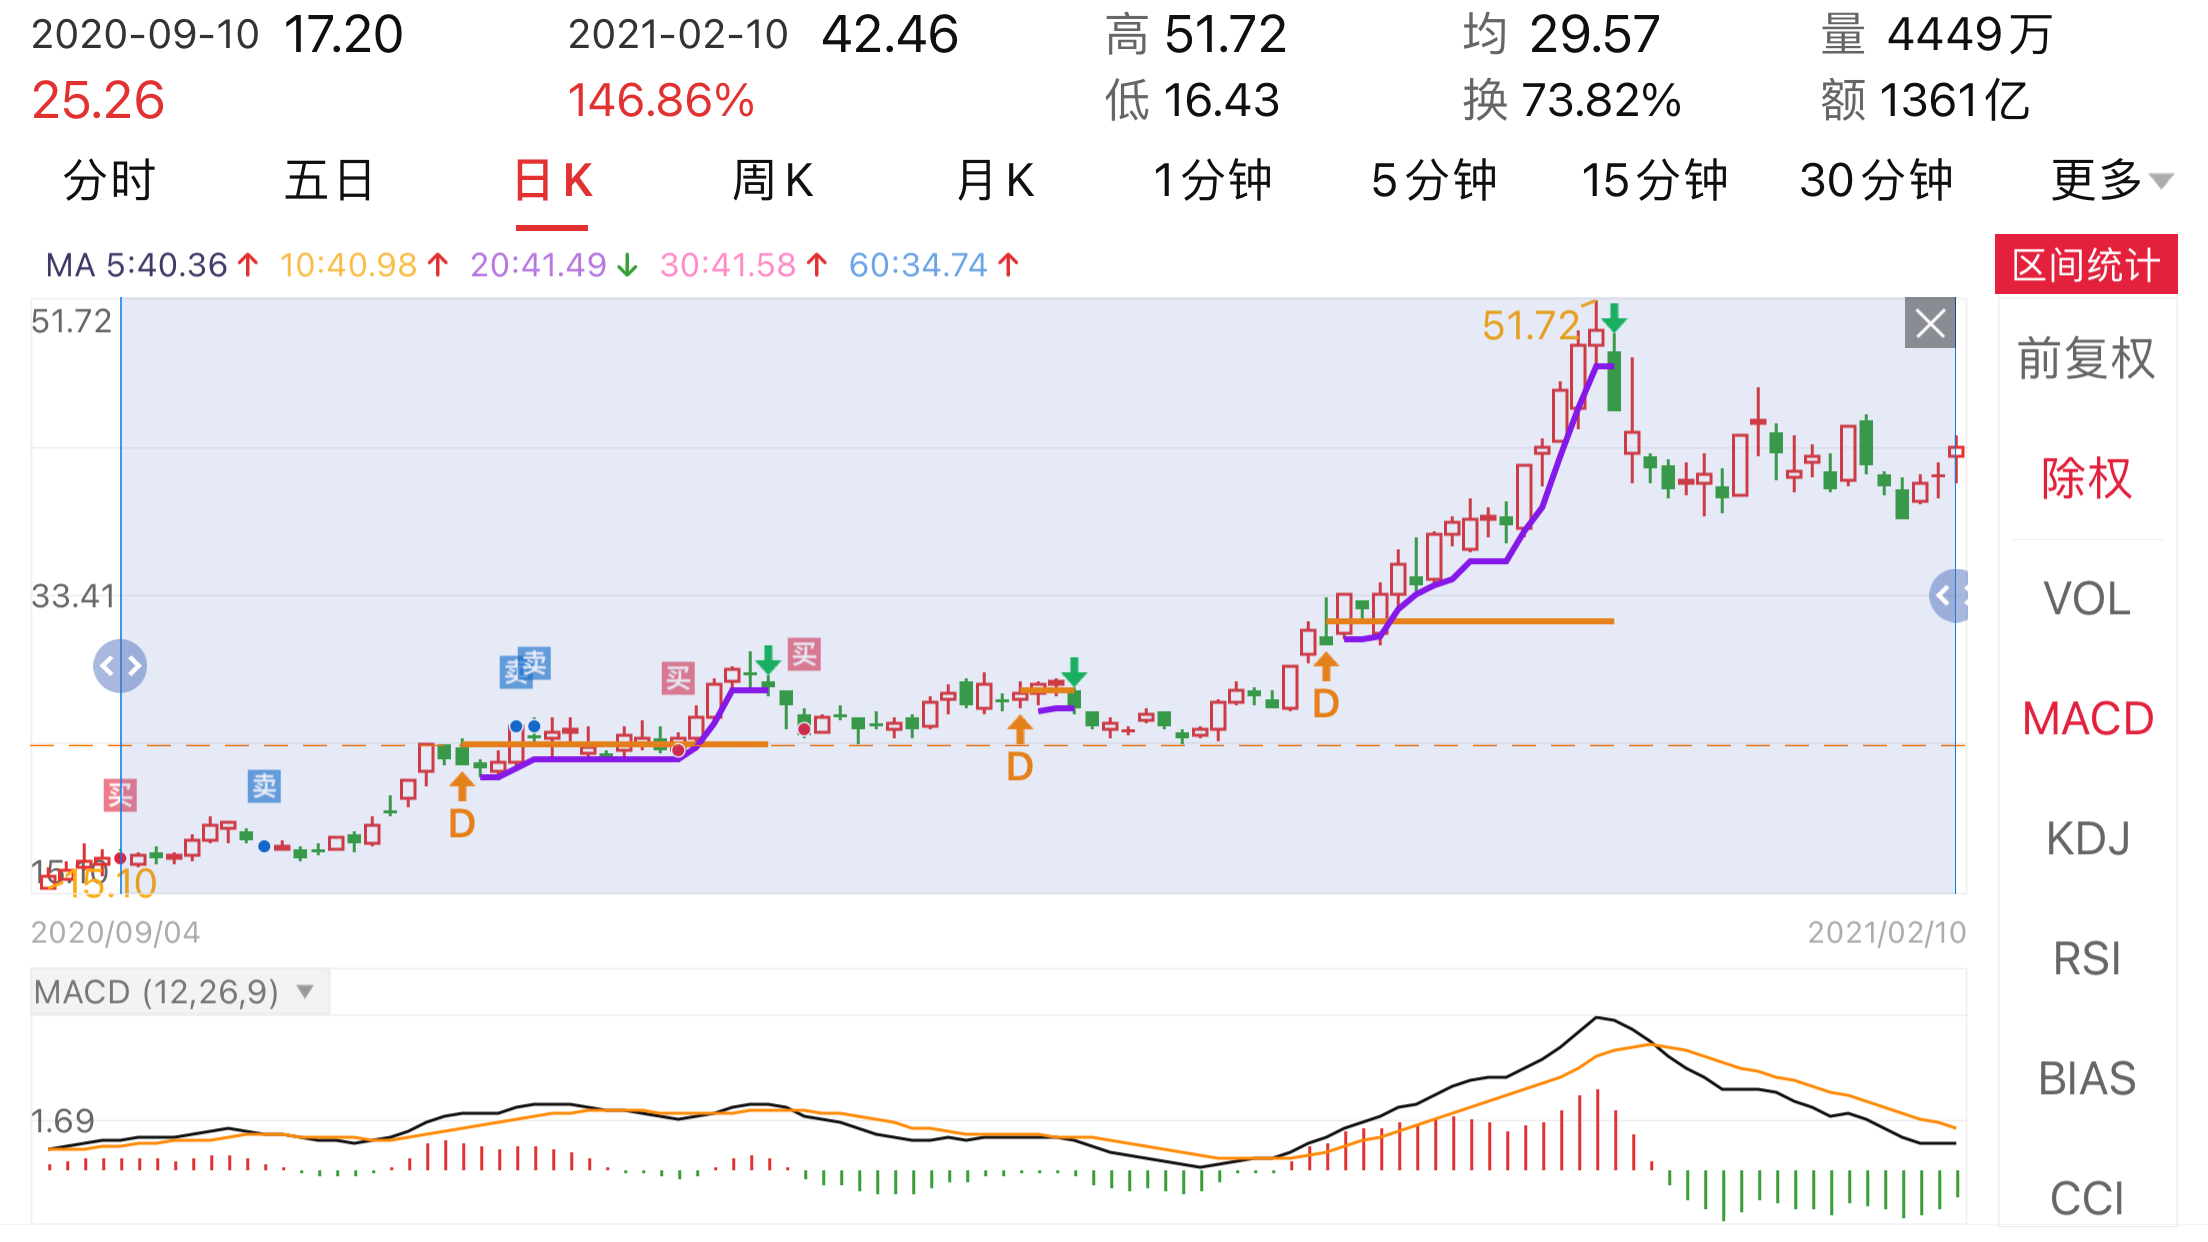Click the right range selection handle
The height and width of the screenshot is (1242, 2208).
point(1949,597)
